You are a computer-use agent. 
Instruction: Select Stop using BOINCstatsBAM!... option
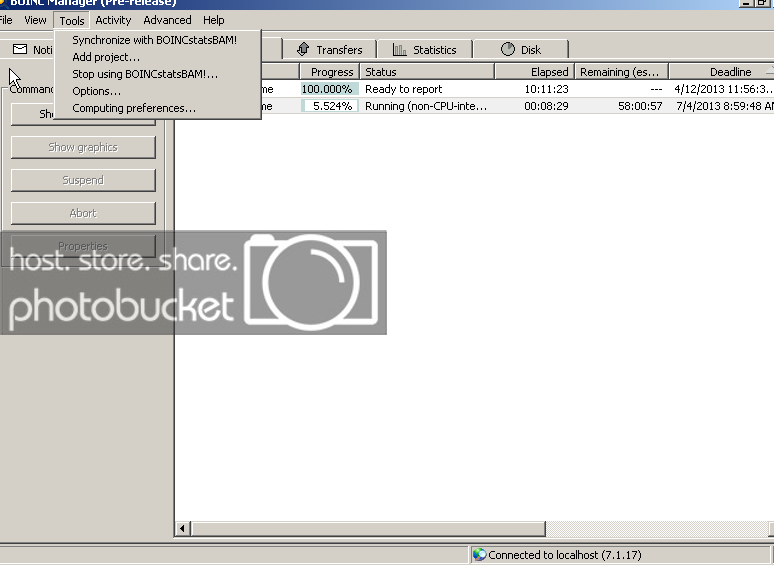145,74
